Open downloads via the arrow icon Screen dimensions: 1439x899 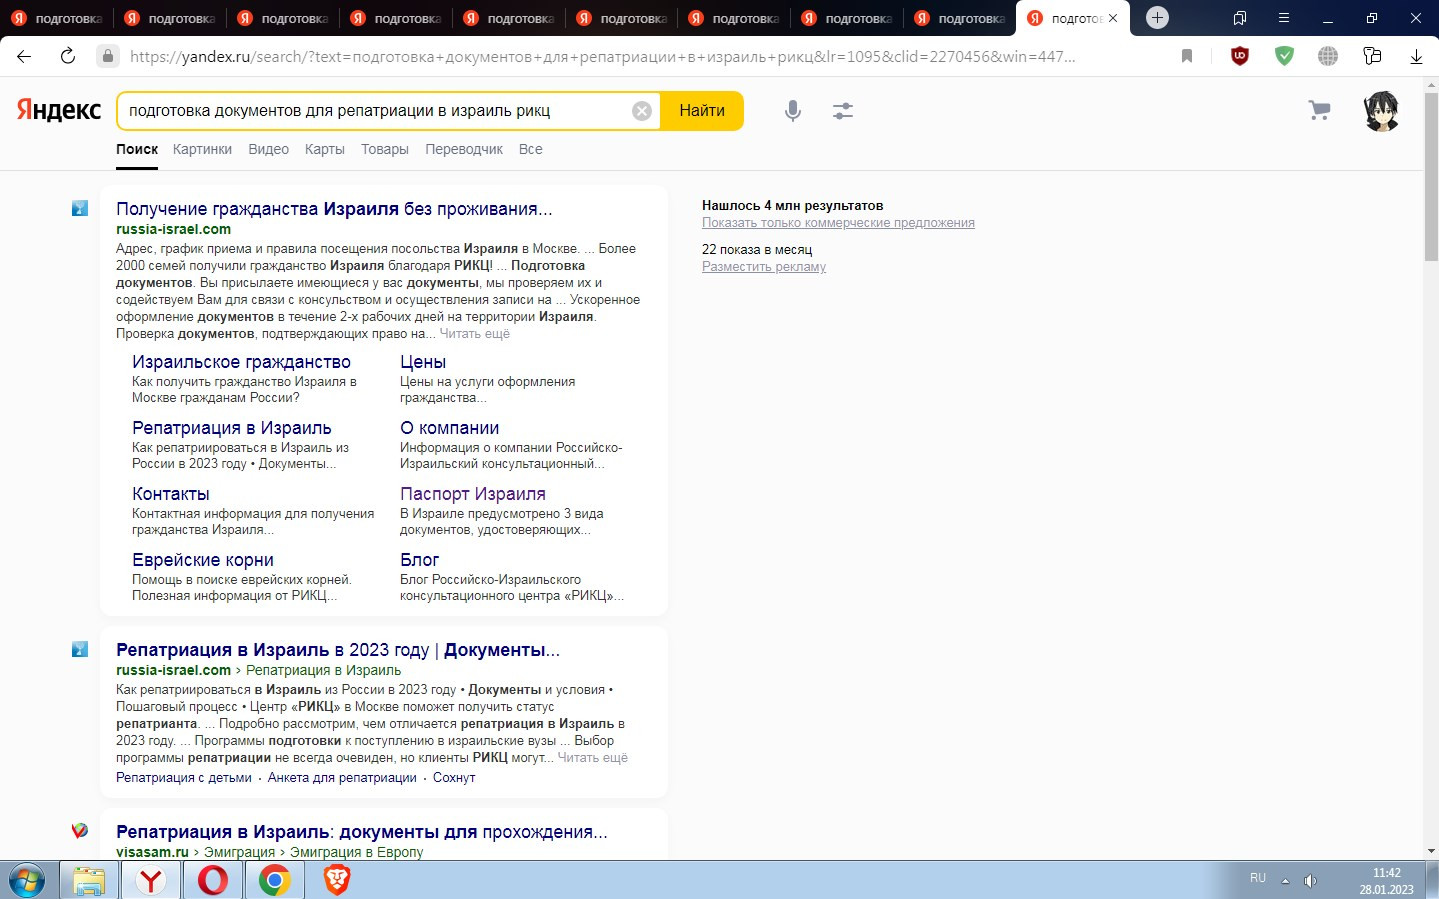[x=1416, y=56]
